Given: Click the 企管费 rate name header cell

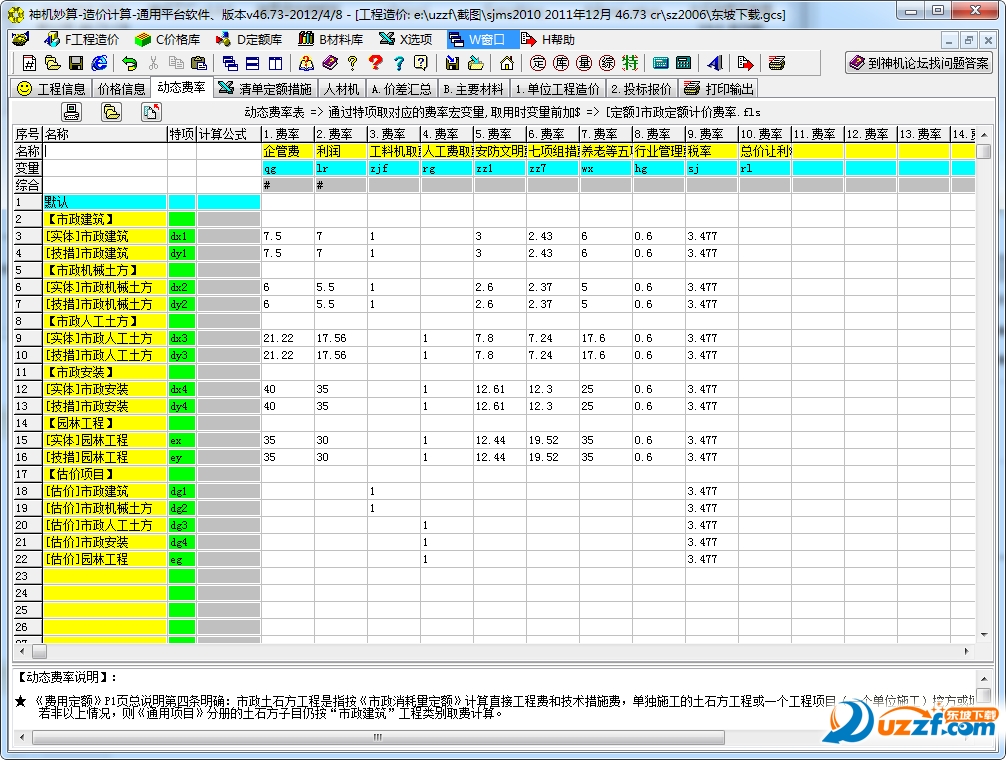Looking at the screenshot, I should click(287, 151).
